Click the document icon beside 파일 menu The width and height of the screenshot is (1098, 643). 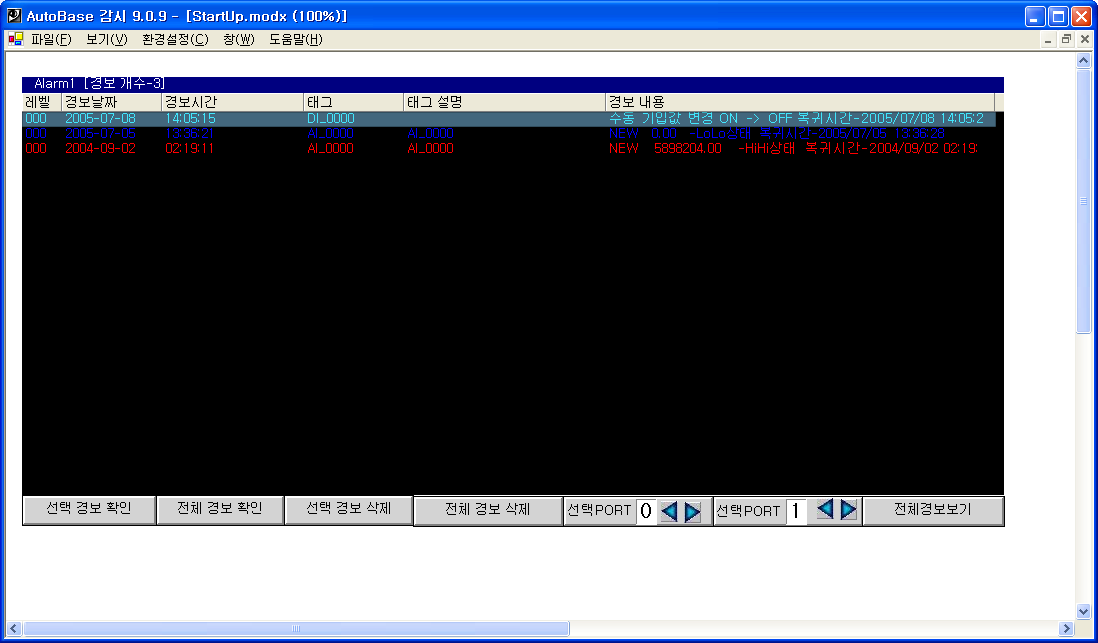tap(15, 39)
